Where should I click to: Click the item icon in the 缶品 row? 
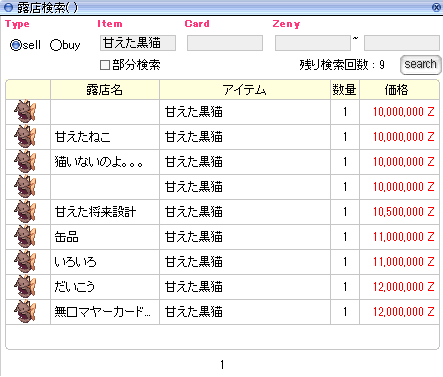[x=25, y=237]
